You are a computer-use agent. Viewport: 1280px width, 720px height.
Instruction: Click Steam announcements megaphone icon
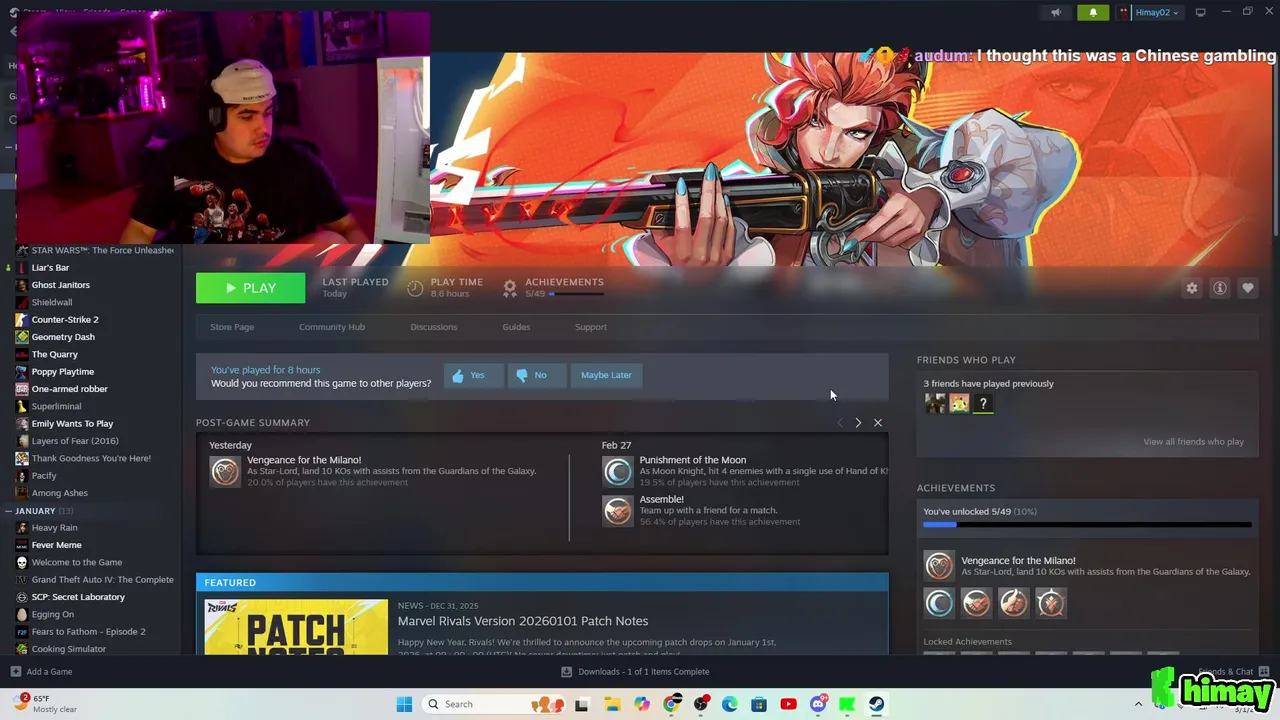pos(1055,12)
